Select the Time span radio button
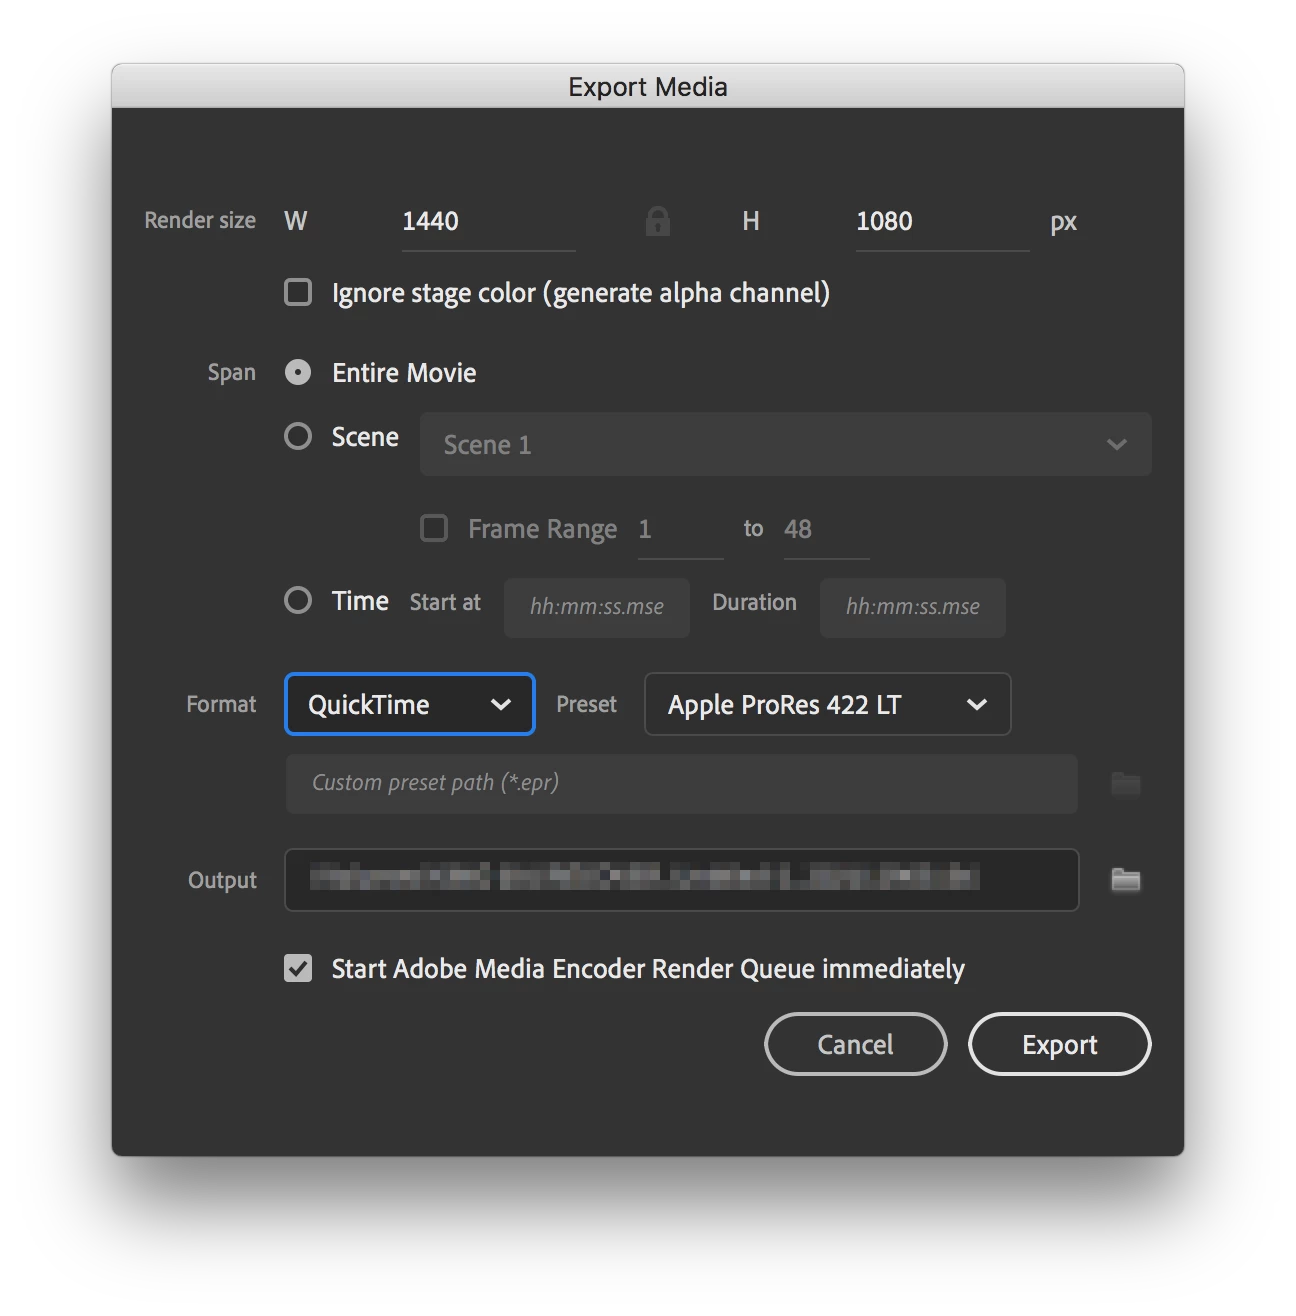Viewport: 1296px width, 1316px height. (x=298, y=600)
